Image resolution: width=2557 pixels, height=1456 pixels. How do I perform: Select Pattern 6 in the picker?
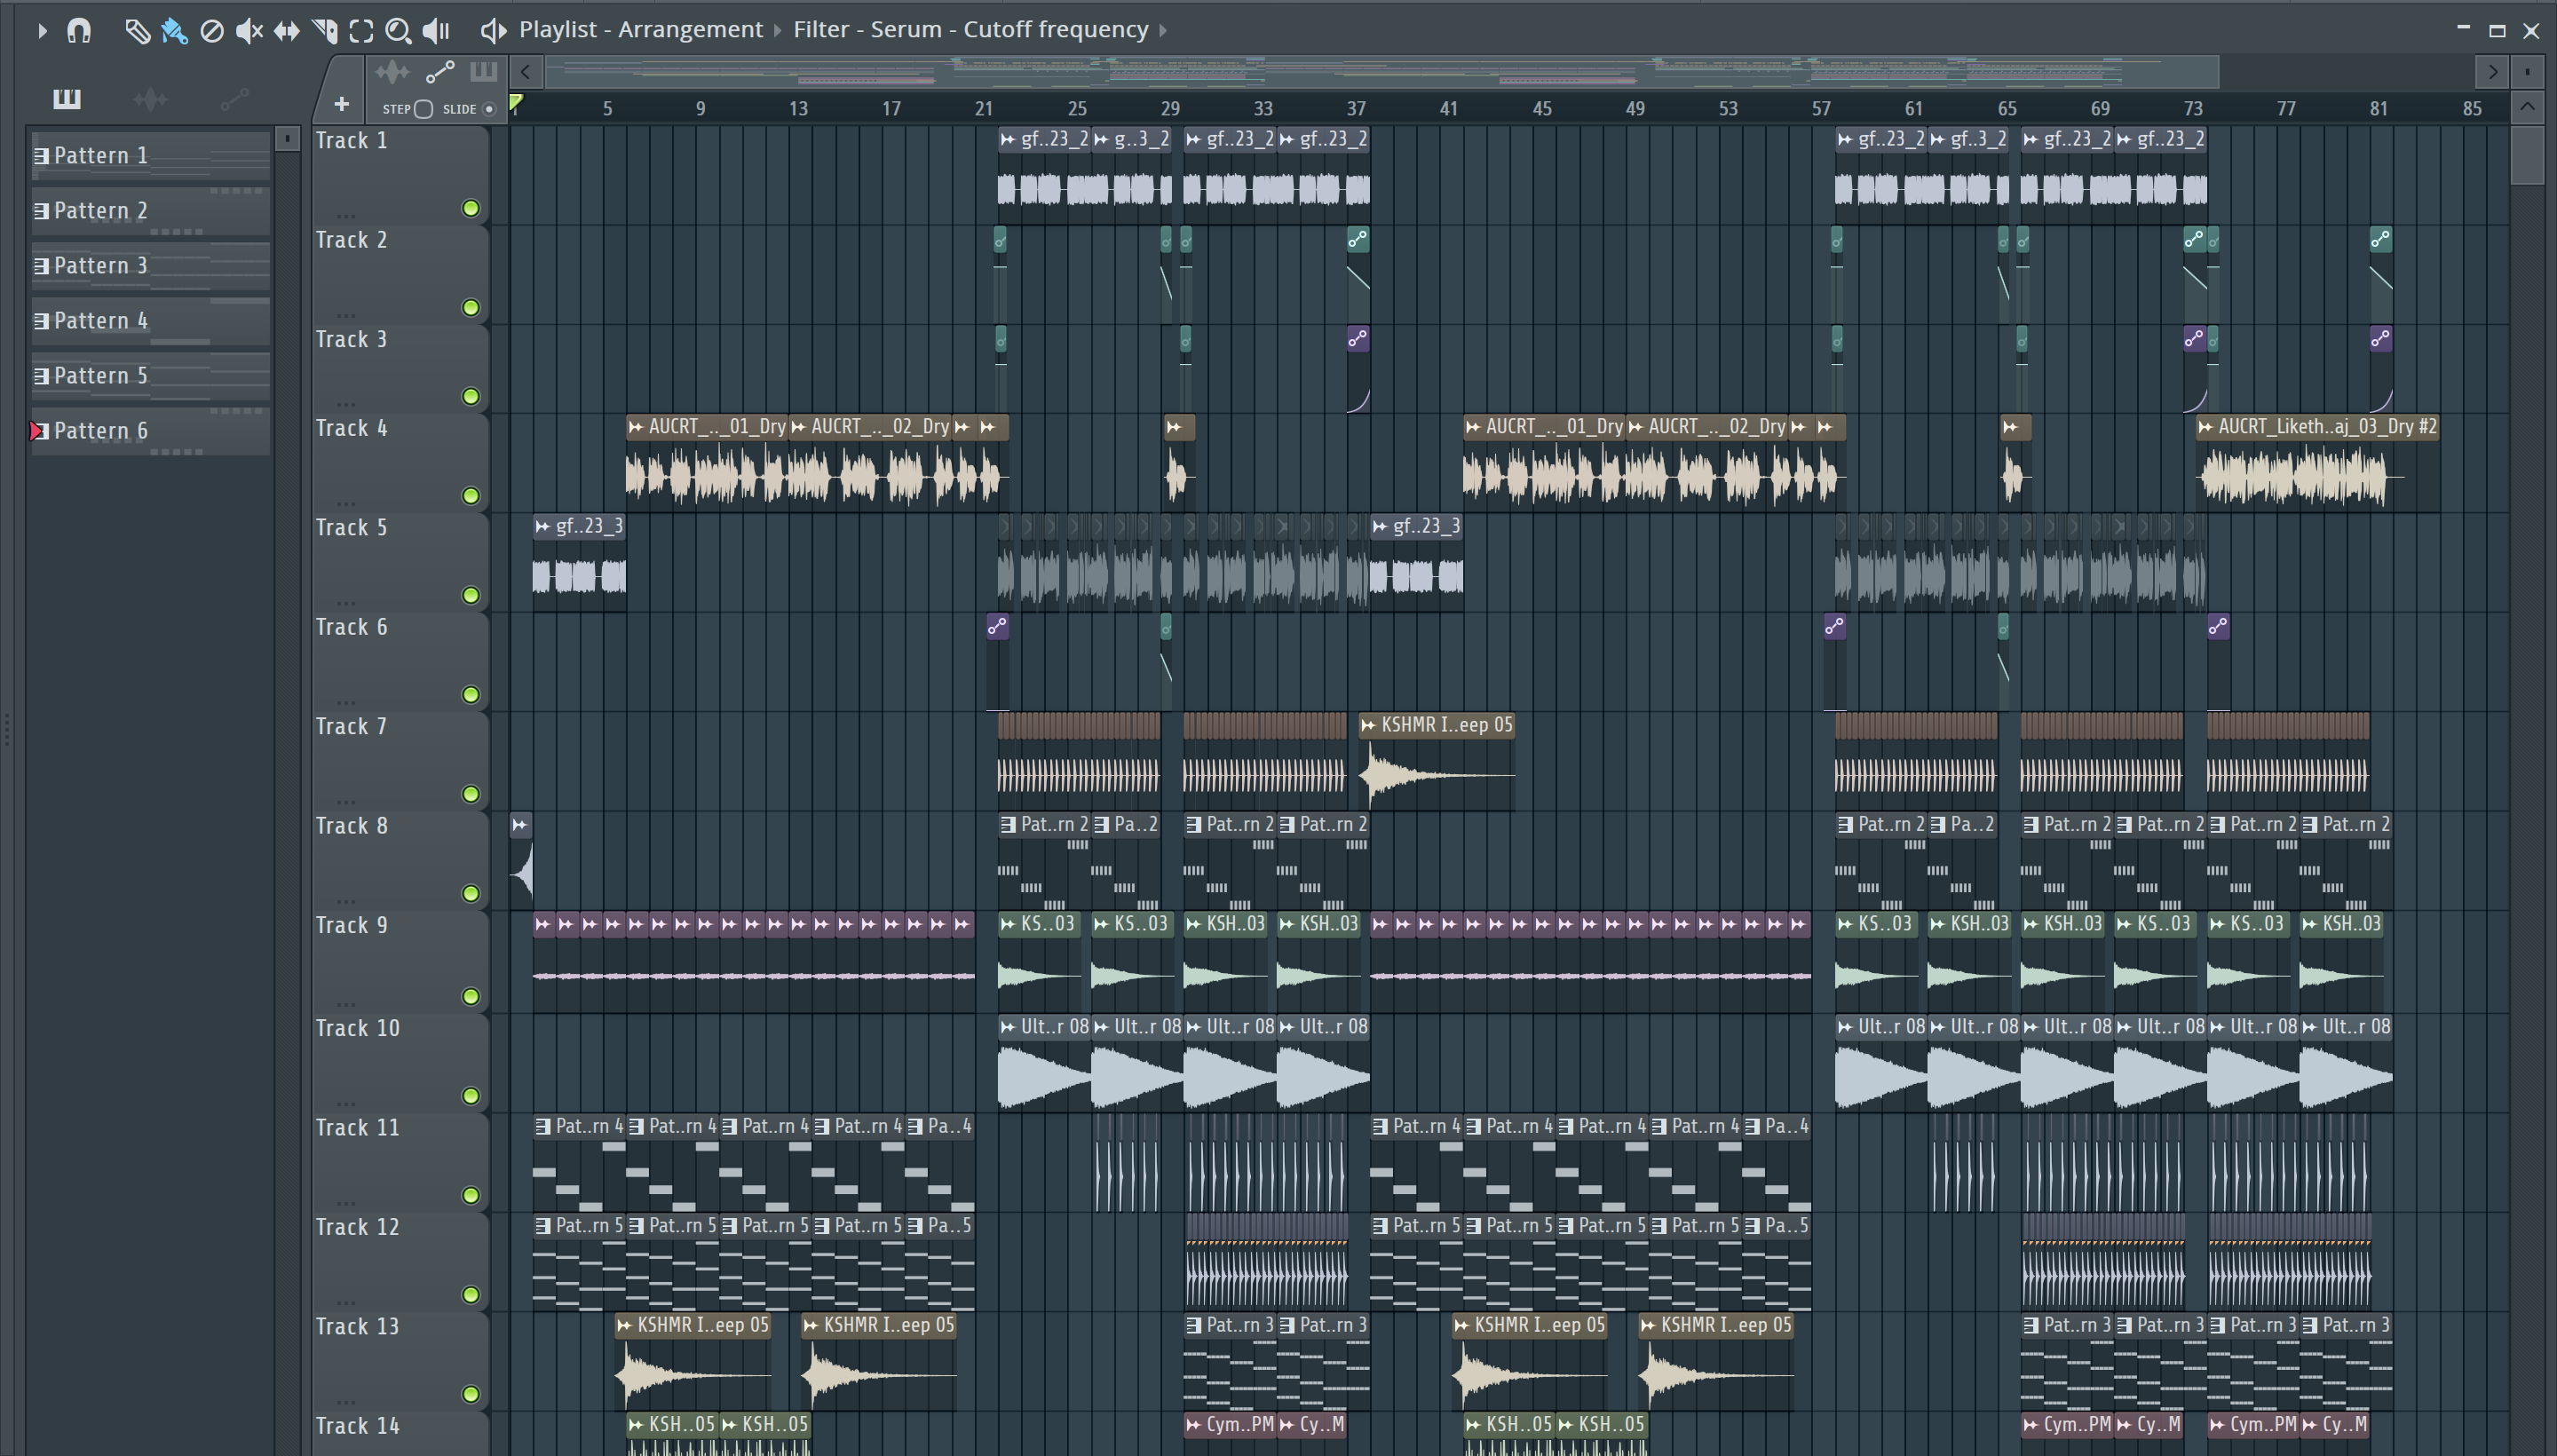tap(151, 430)
